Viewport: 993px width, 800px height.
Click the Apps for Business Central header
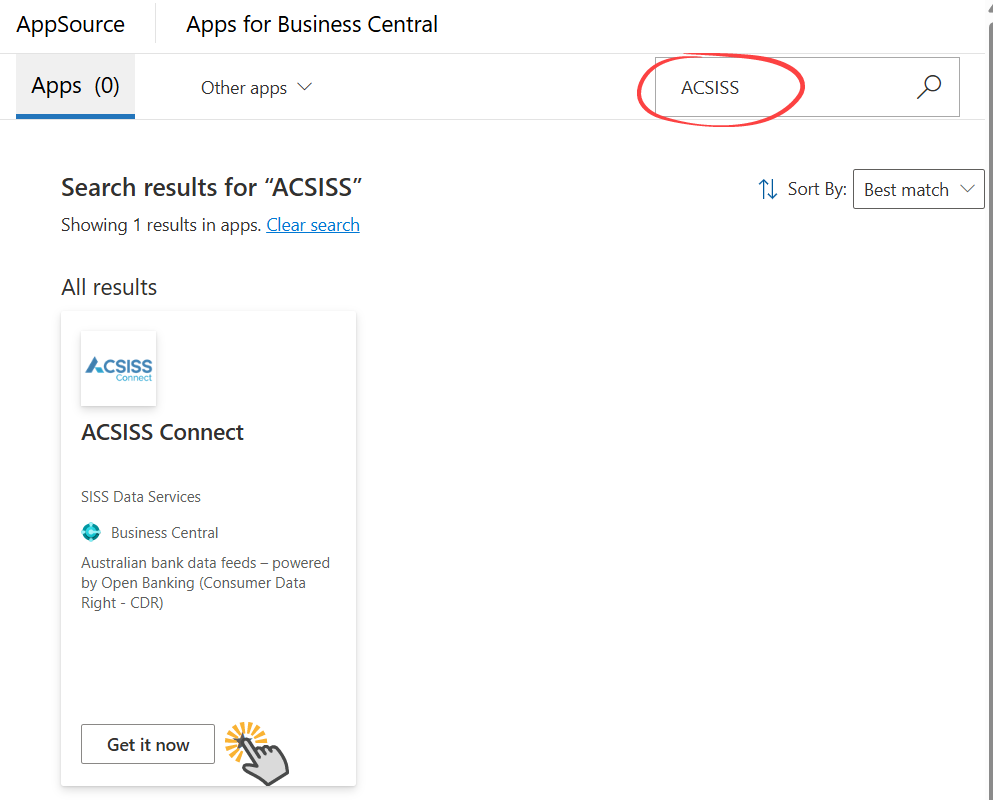pos(312,24)
